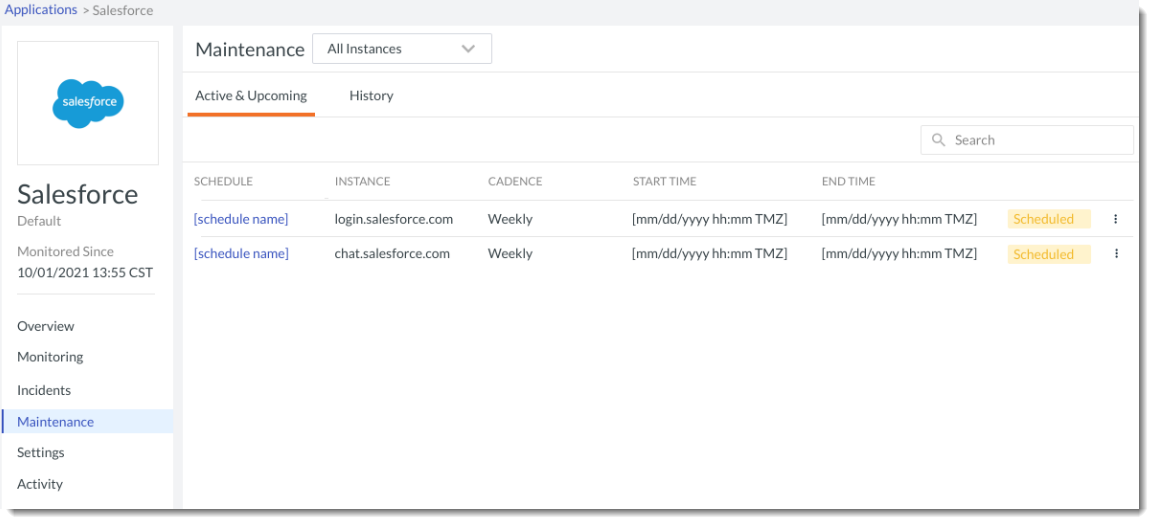Open schedule name link for chat.salesforce.com
1154x524 pixels.
[x=241, y=254]
